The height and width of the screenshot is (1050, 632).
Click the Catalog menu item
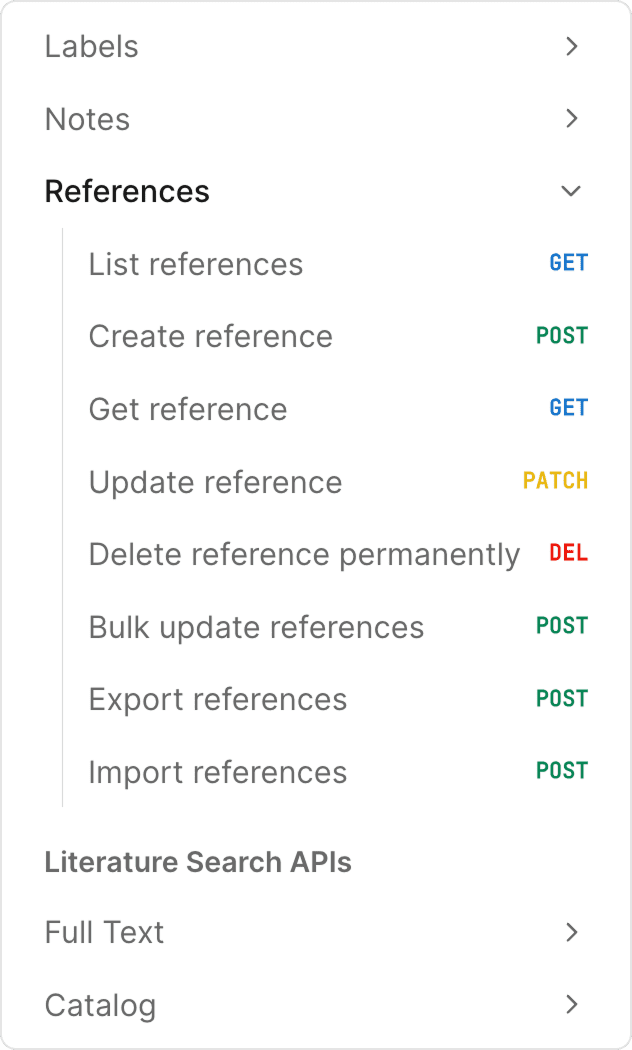coord(101,1005)
